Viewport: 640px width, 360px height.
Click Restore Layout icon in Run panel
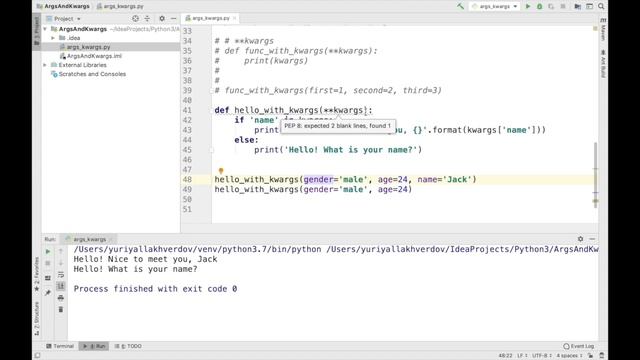pos(48,278)
